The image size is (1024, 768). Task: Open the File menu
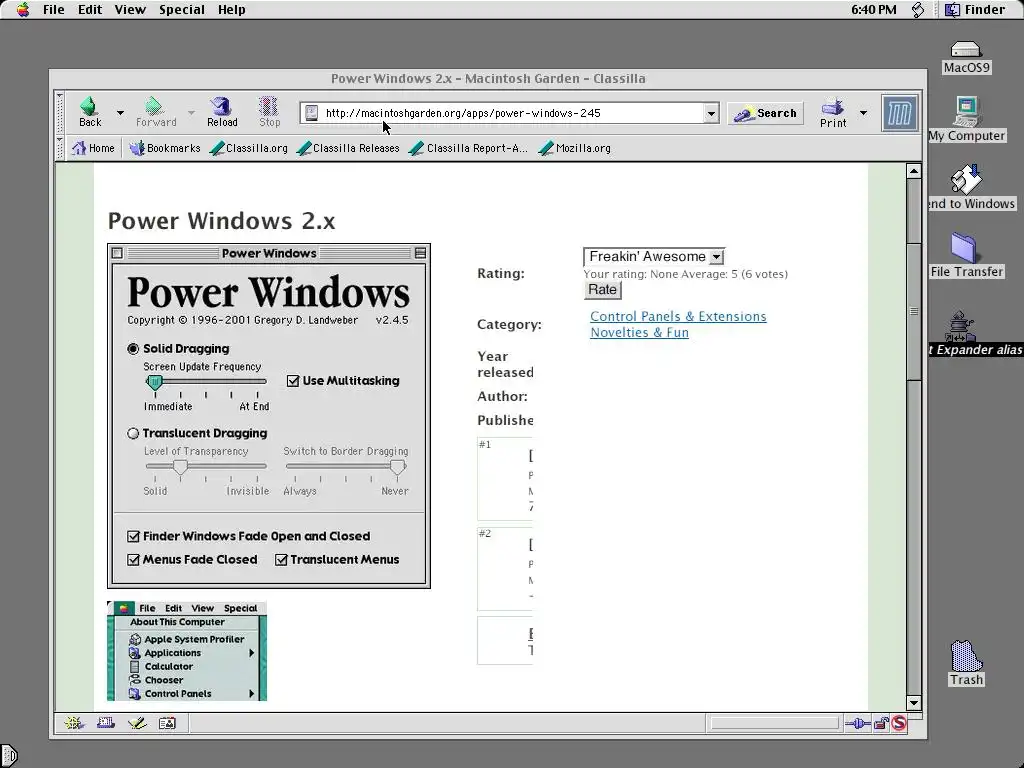pos(54,10)
